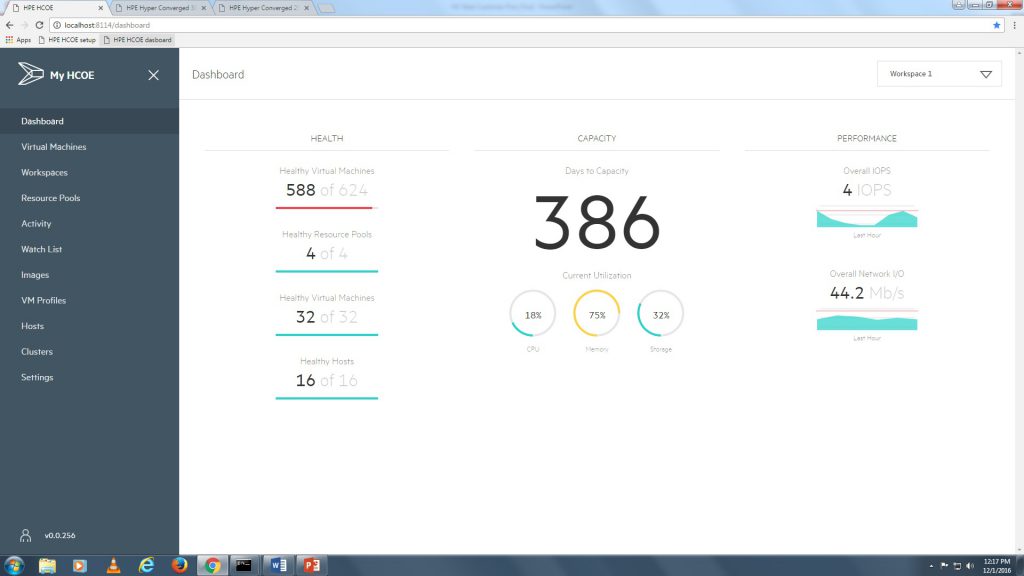
Task: Click the site info icon before localhost
Action: (x=57, y=25)
